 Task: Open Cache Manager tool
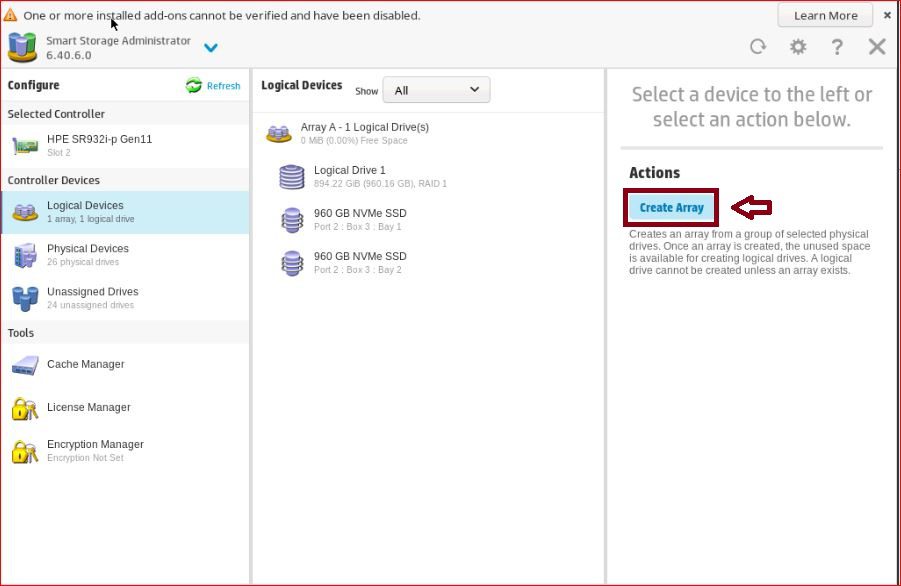pos(85,365)
